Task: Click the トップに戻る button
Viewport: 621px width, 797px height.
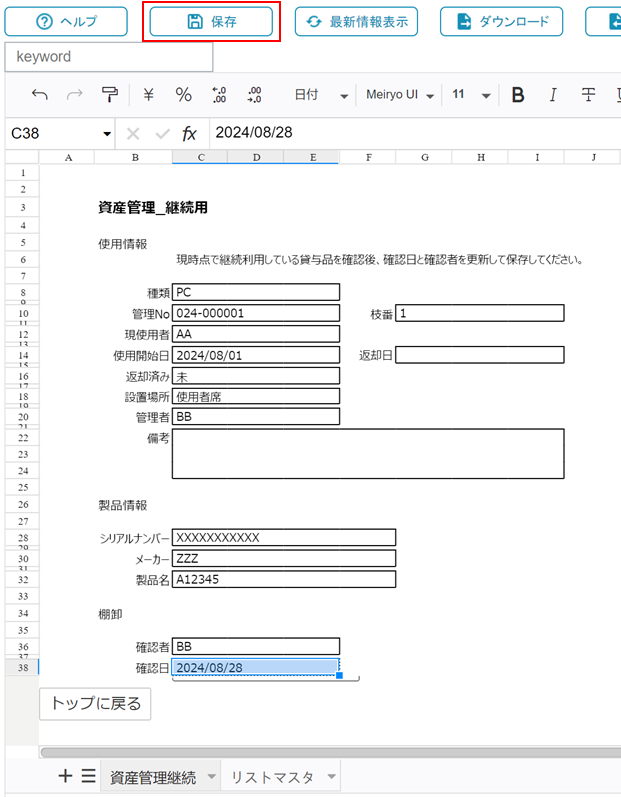Action: [x=95, y=703]
